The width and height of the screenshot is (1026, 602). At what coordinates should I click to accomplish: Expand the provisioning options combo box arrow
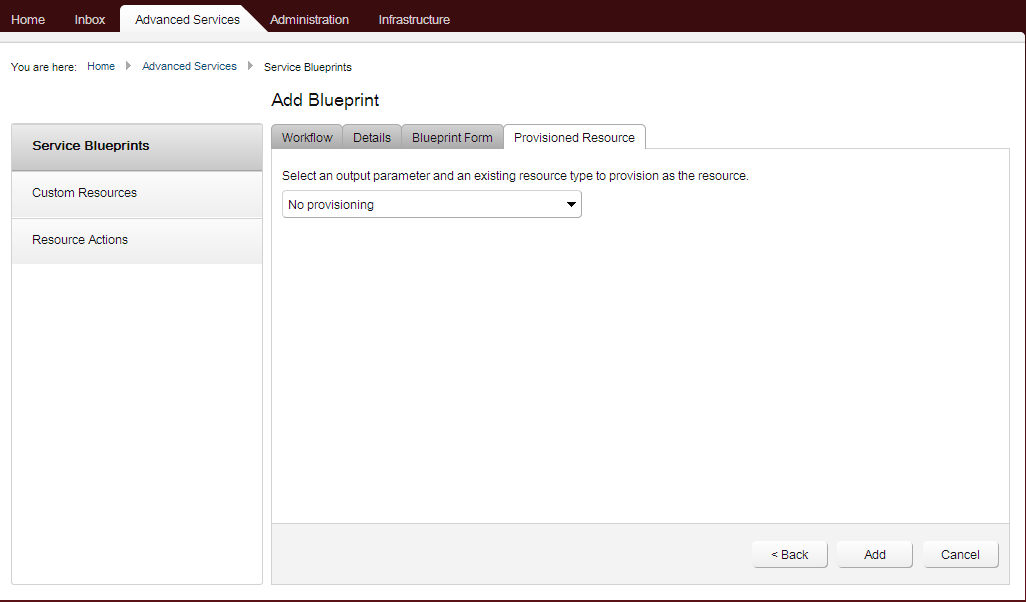(x=570, y=204)
